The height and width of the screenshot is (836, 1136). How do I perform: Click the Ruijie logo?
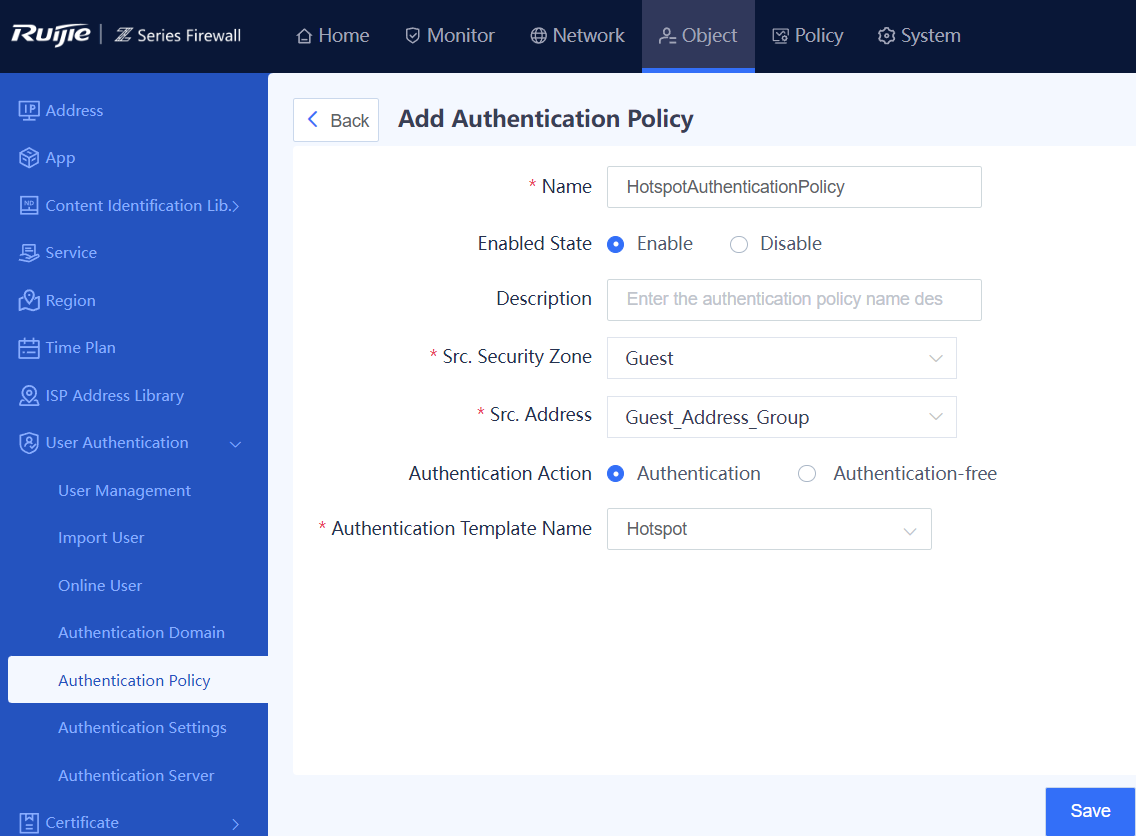click(x=51, y=35)
